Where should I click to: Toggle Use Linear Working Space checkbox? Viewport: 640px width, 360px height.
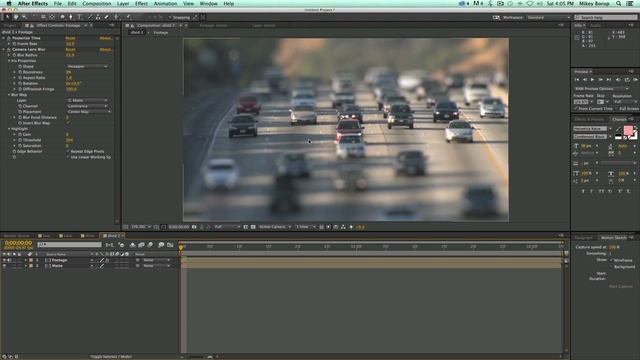[68, 157]
